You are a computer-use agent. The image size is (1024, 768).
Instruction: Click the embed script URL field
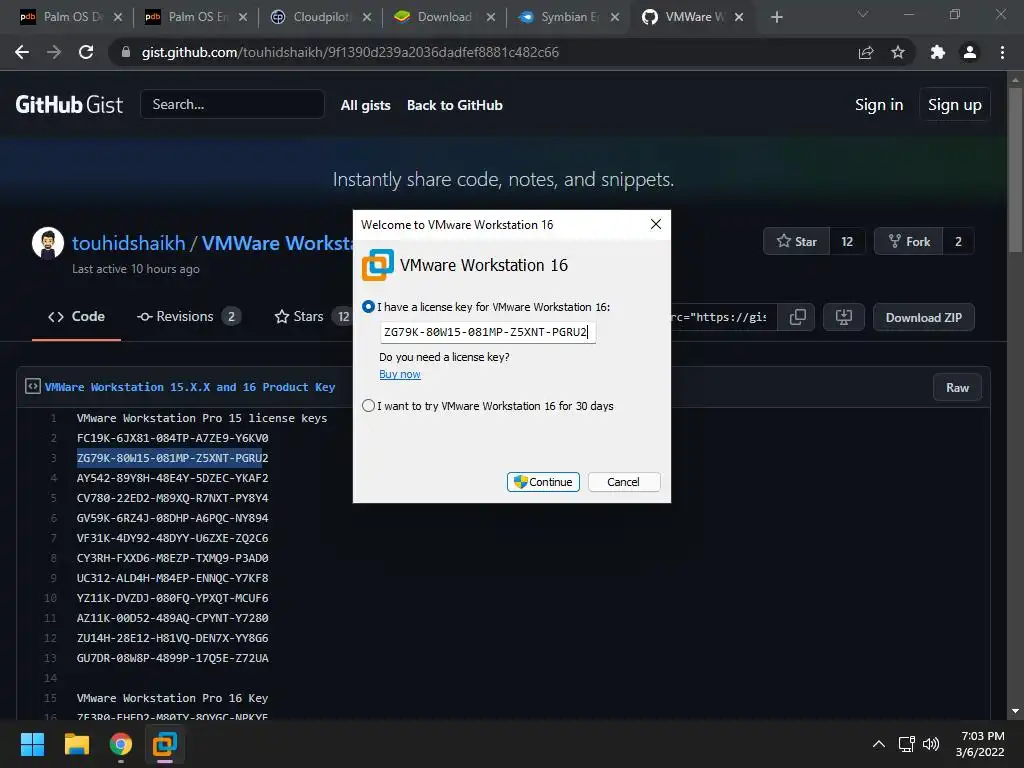[724, 317]
